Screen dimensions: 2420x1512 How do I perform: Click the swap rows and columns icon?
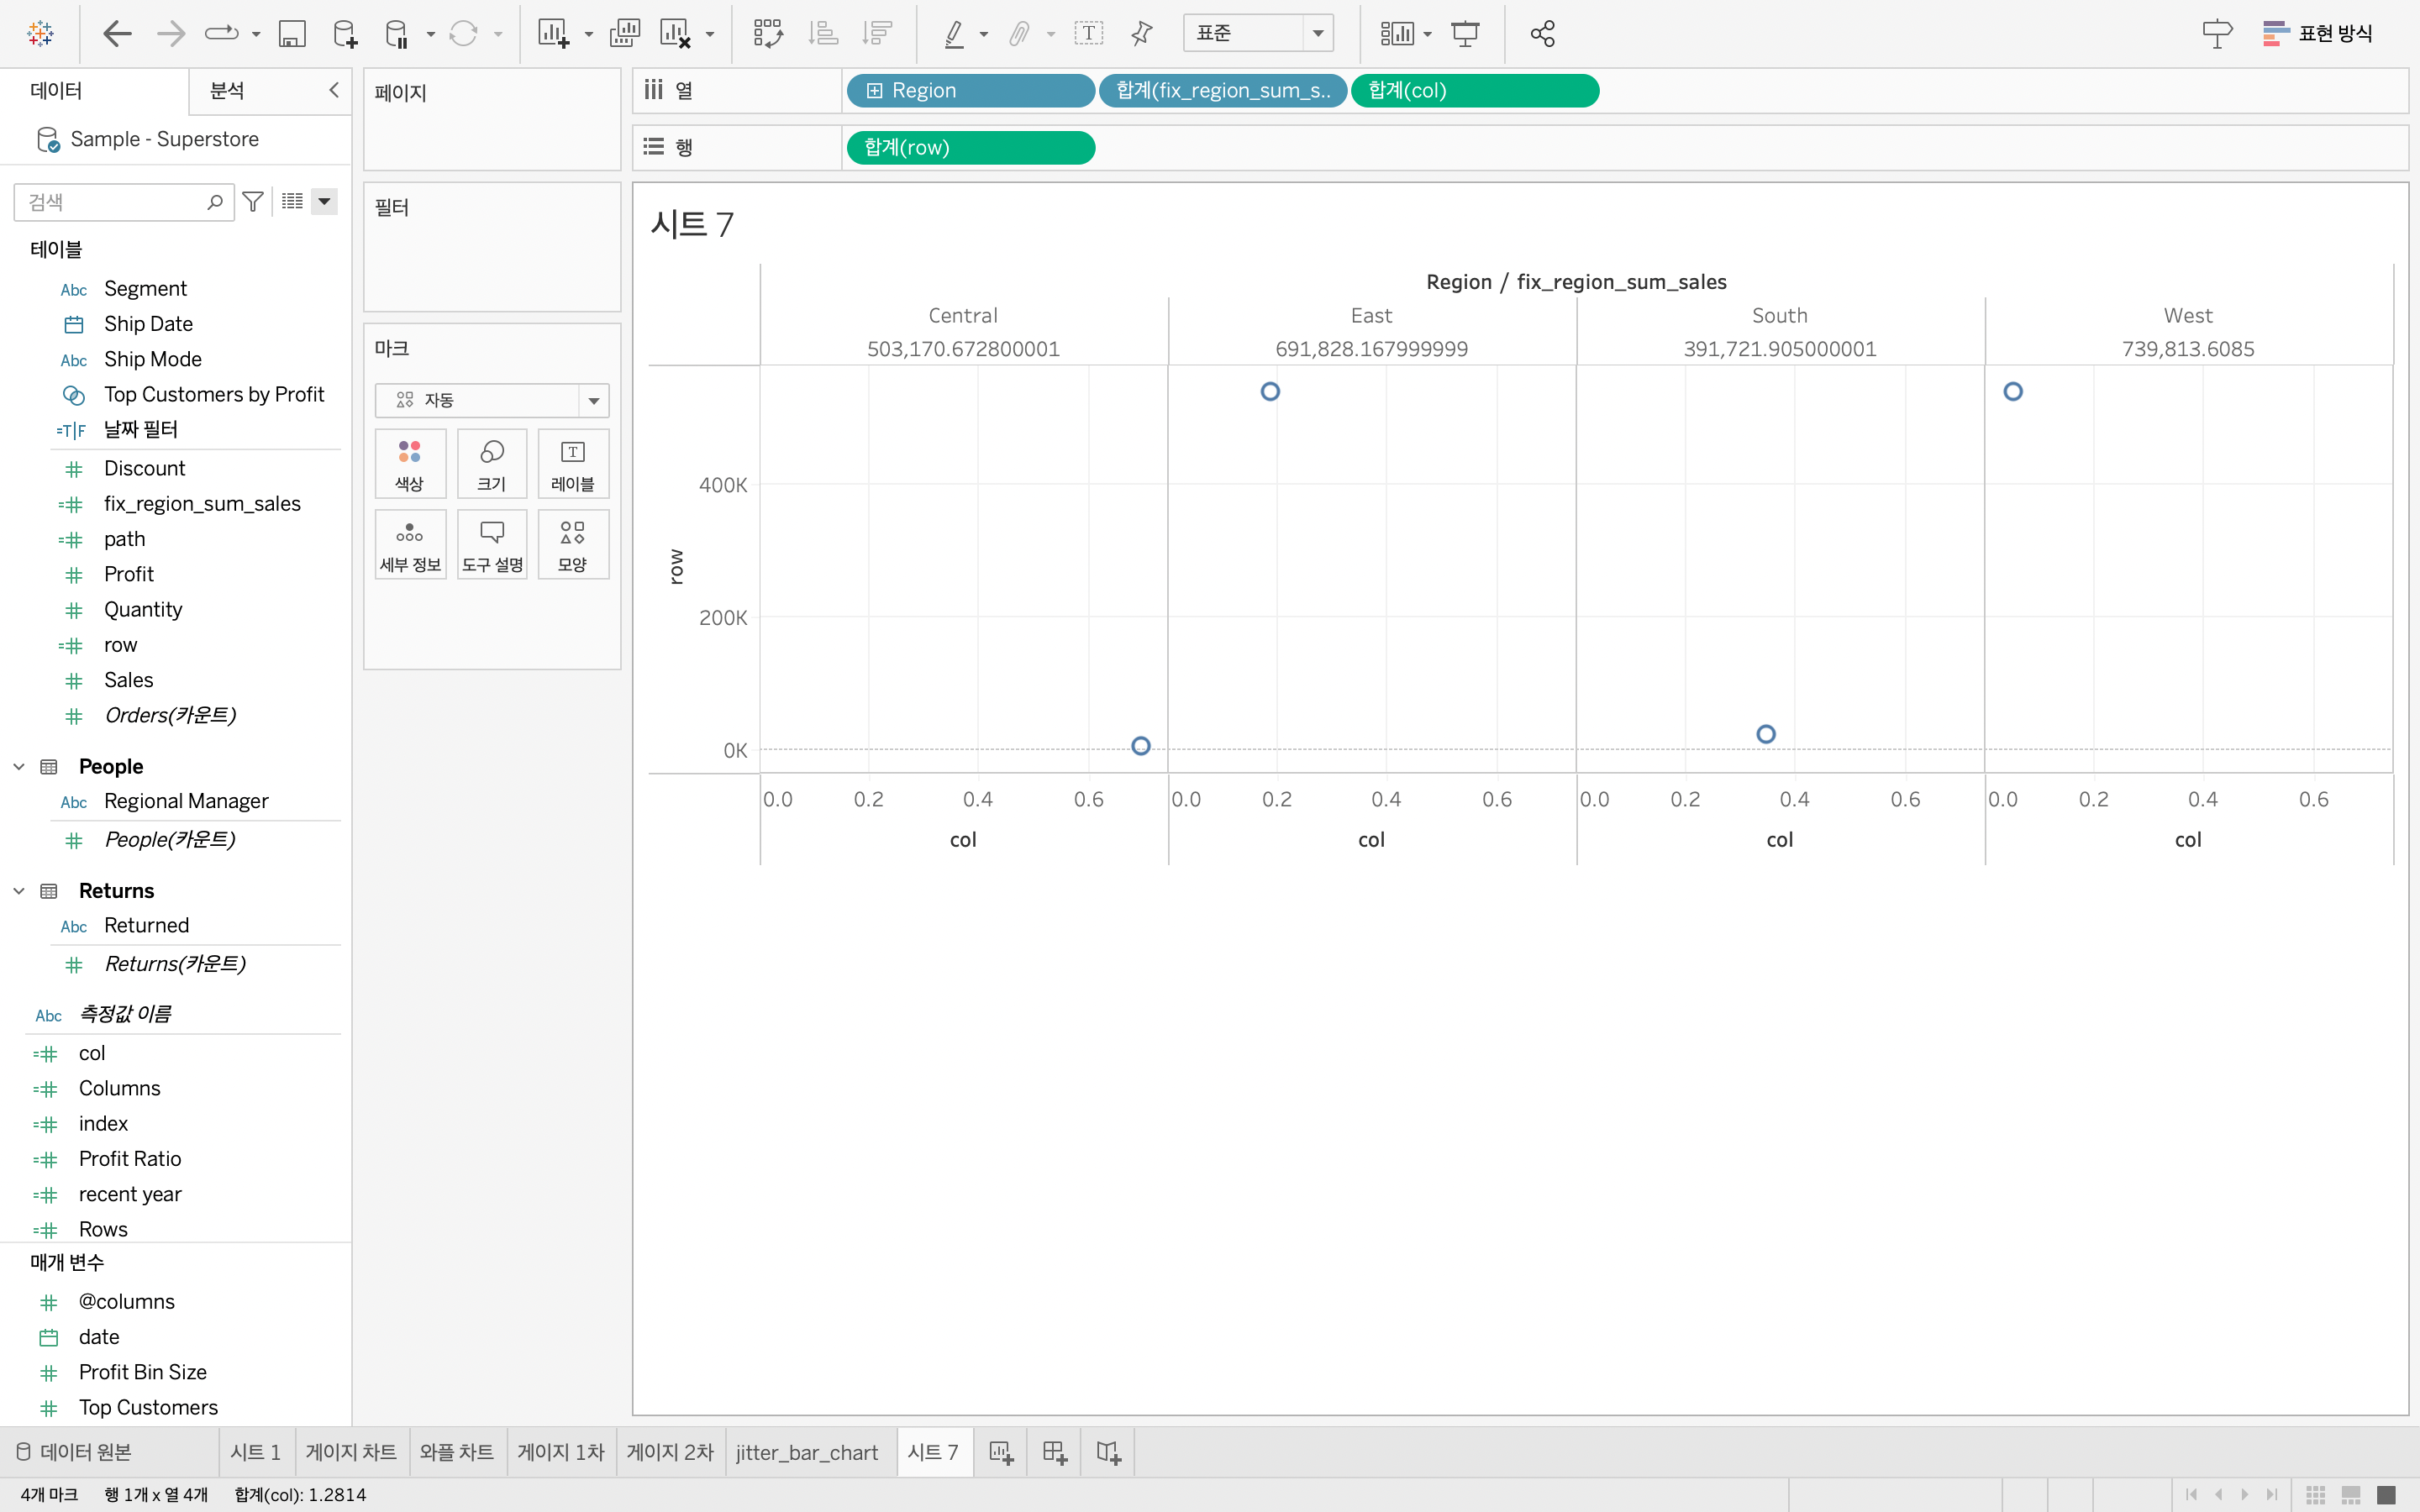768,34
